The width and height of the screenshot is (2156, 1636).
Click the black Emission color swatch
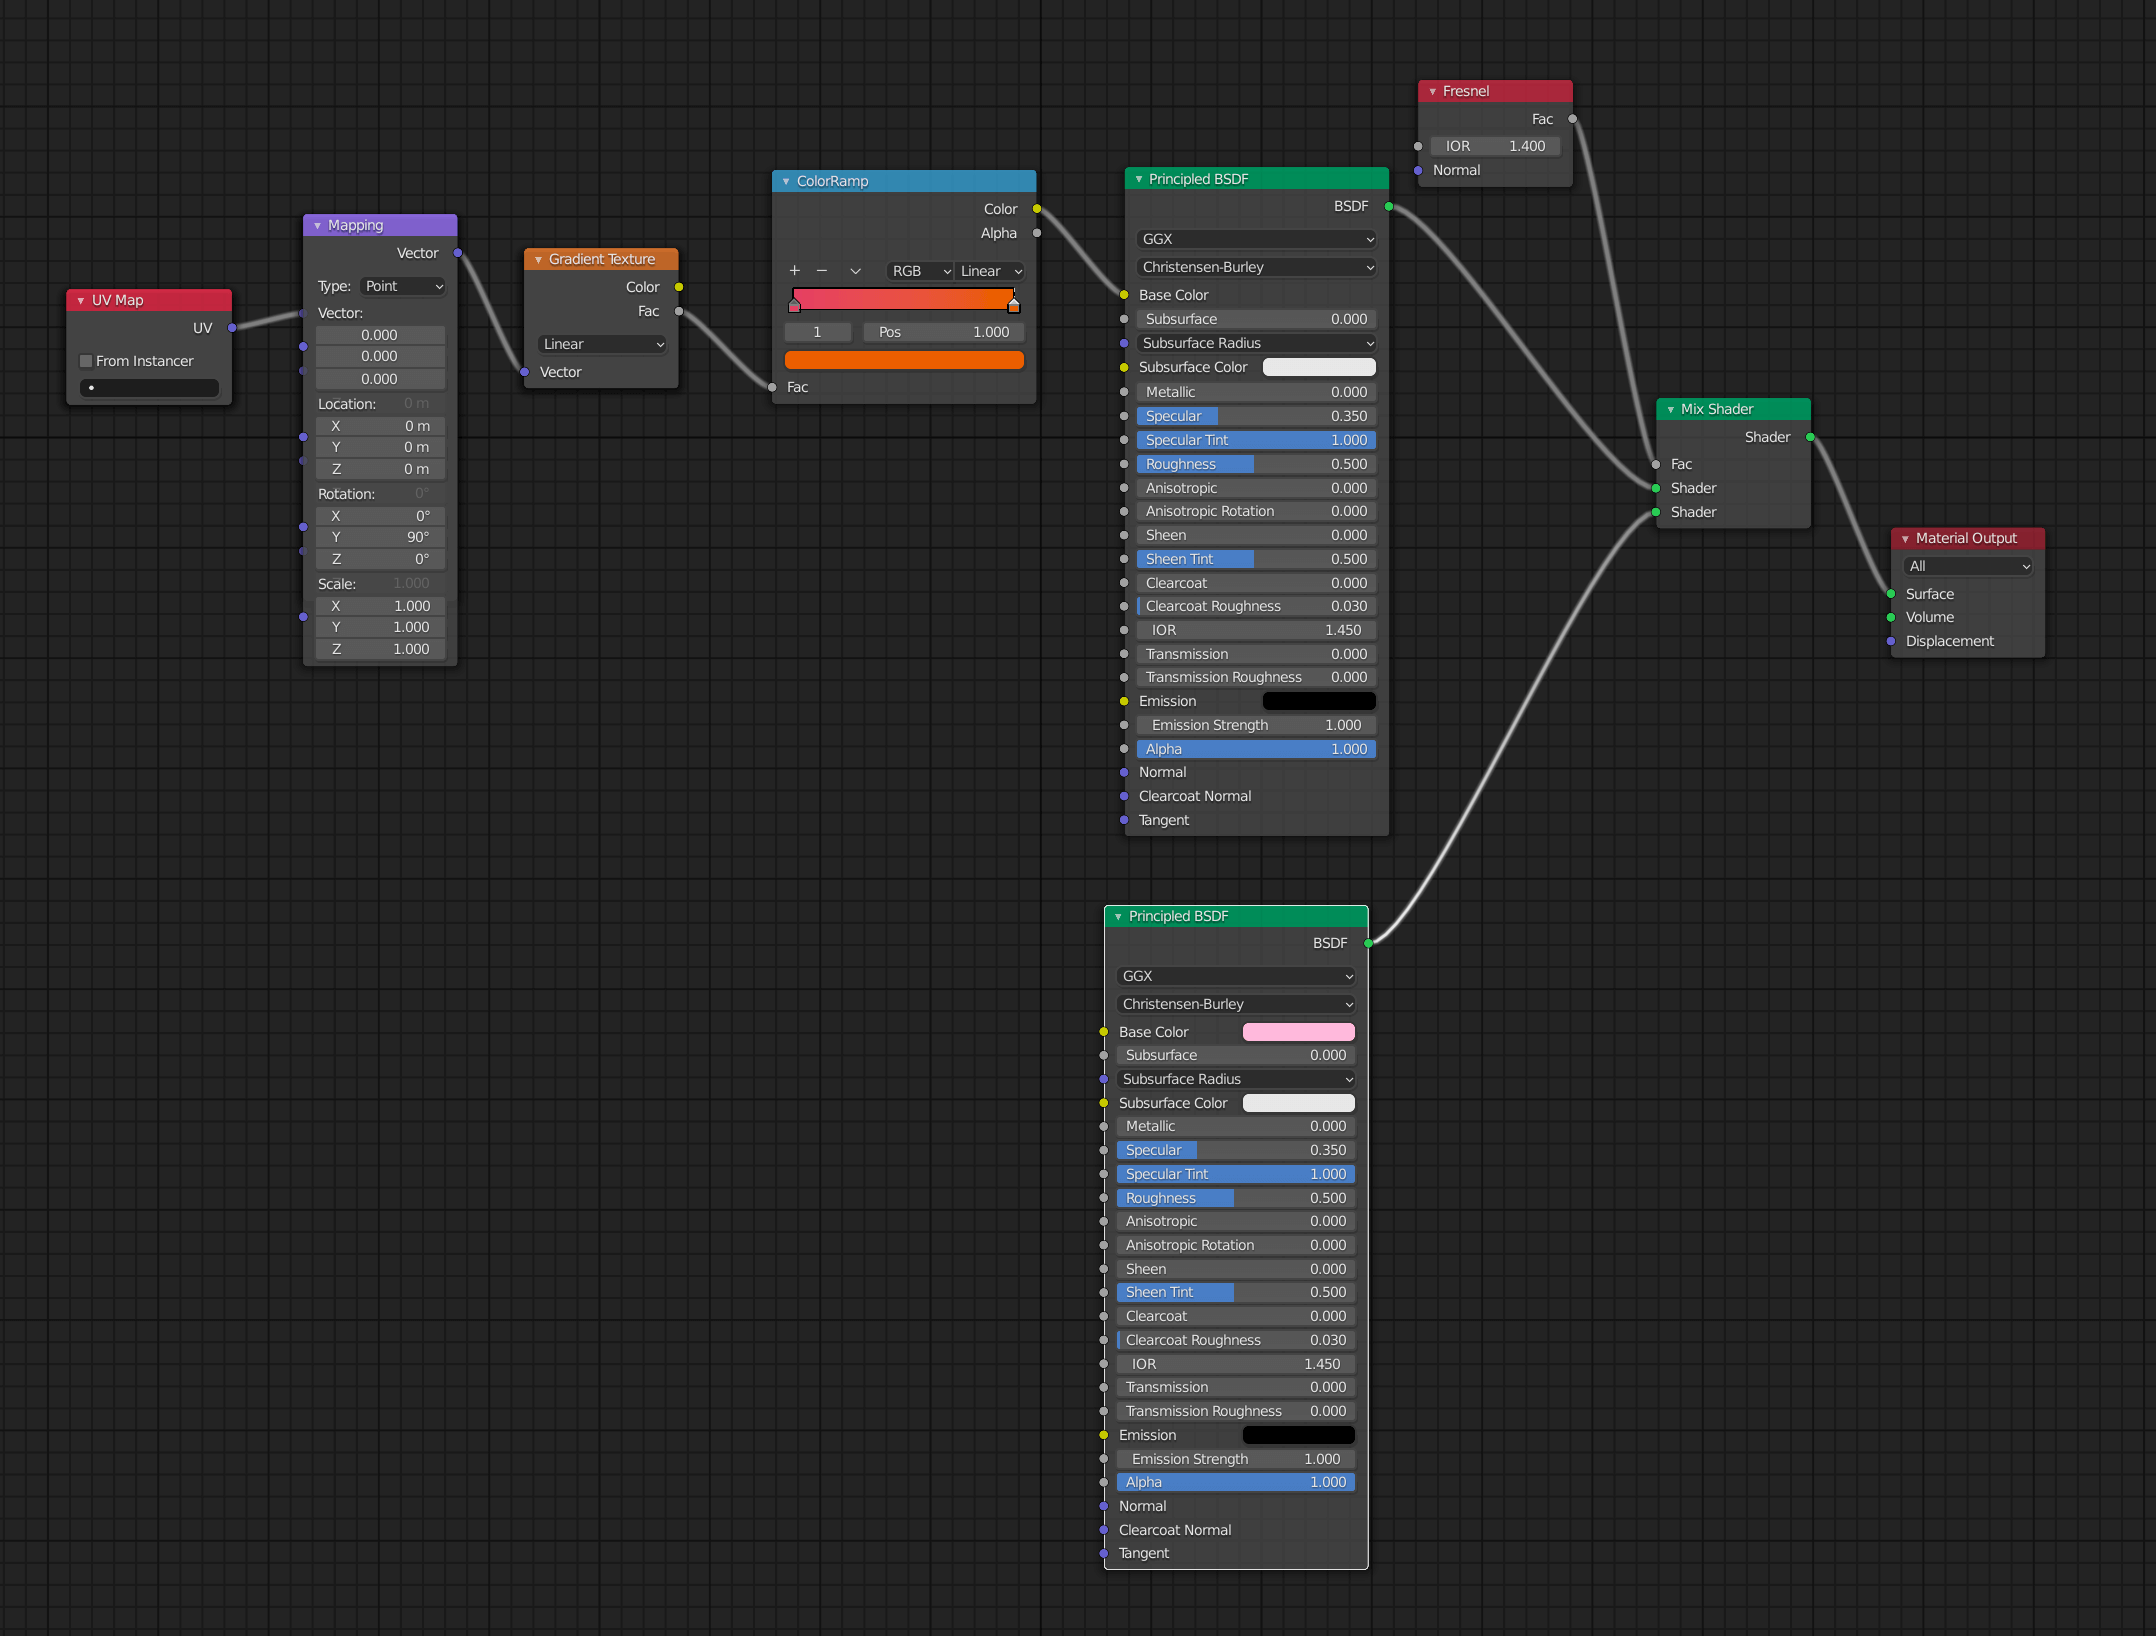1318,701
